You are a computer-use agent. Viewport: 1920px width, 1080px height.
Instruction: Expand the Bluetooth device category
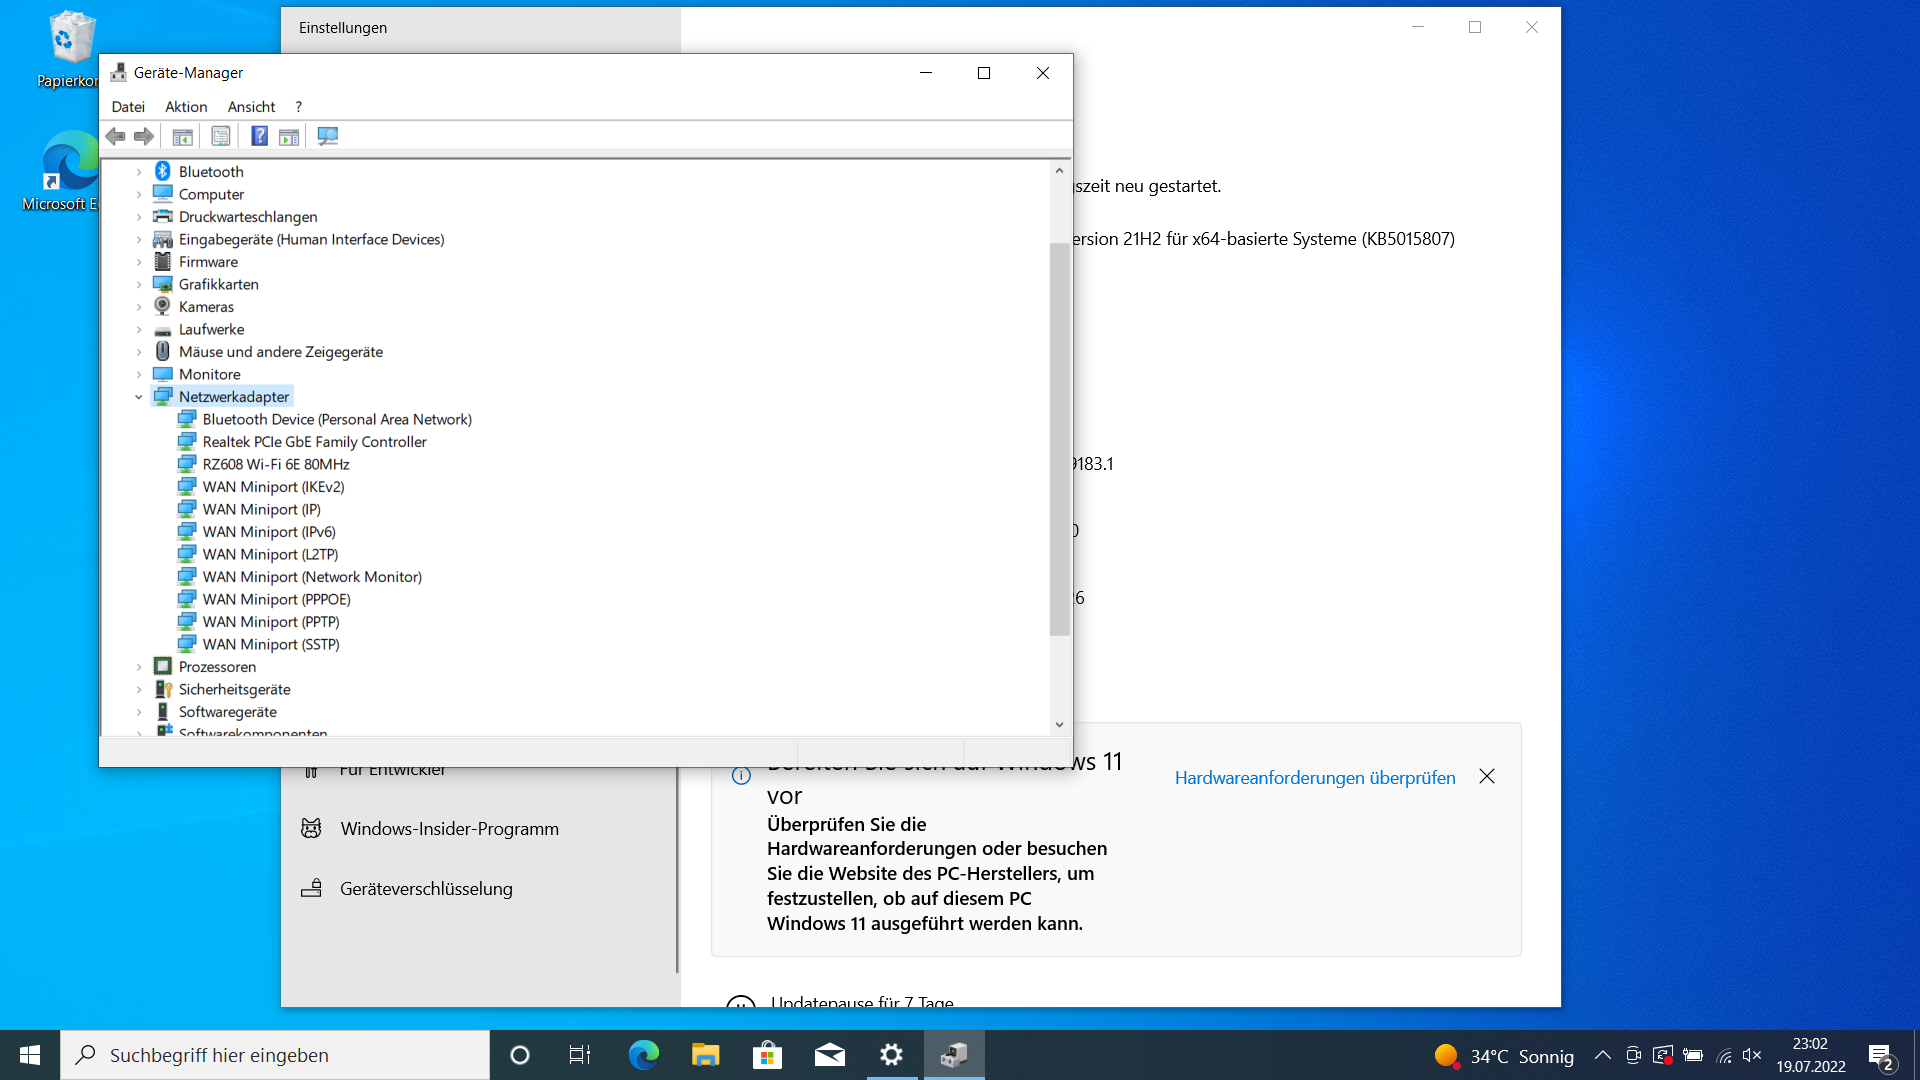[x=139, y=171]
